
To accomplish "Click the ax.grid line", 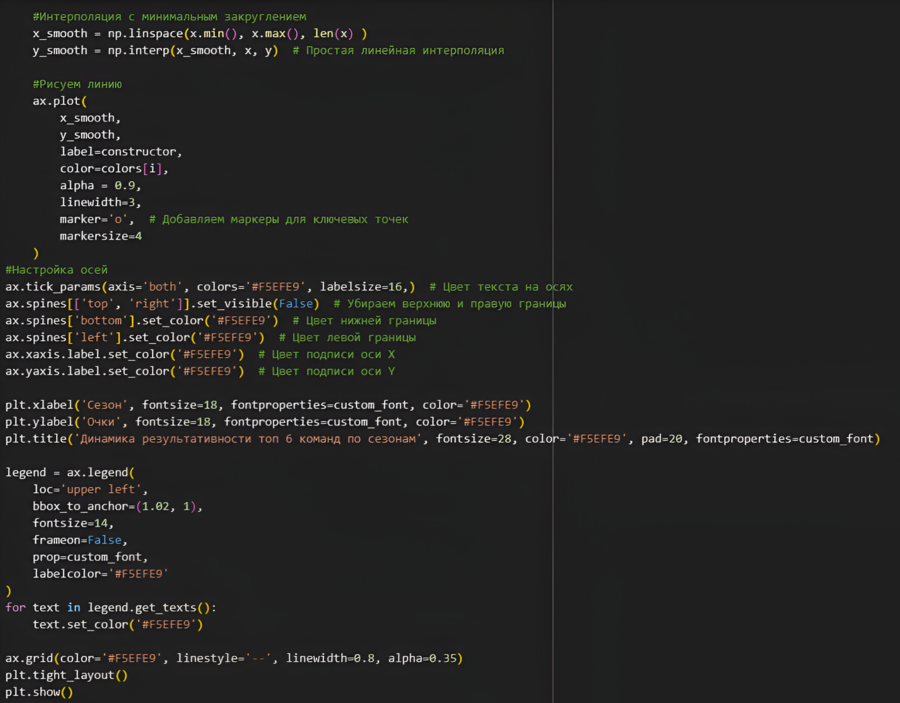I will (x=234, y=658).
